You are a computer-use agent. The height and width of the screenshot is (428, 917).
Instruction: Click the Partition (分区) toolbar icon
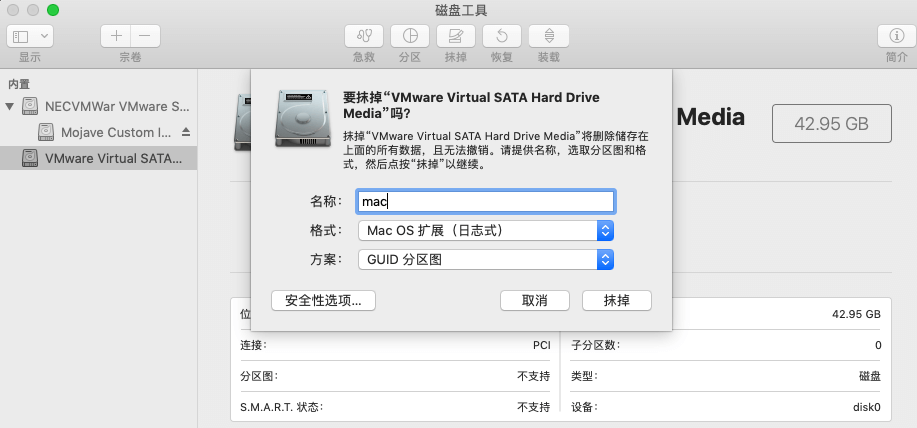(410, 36)
